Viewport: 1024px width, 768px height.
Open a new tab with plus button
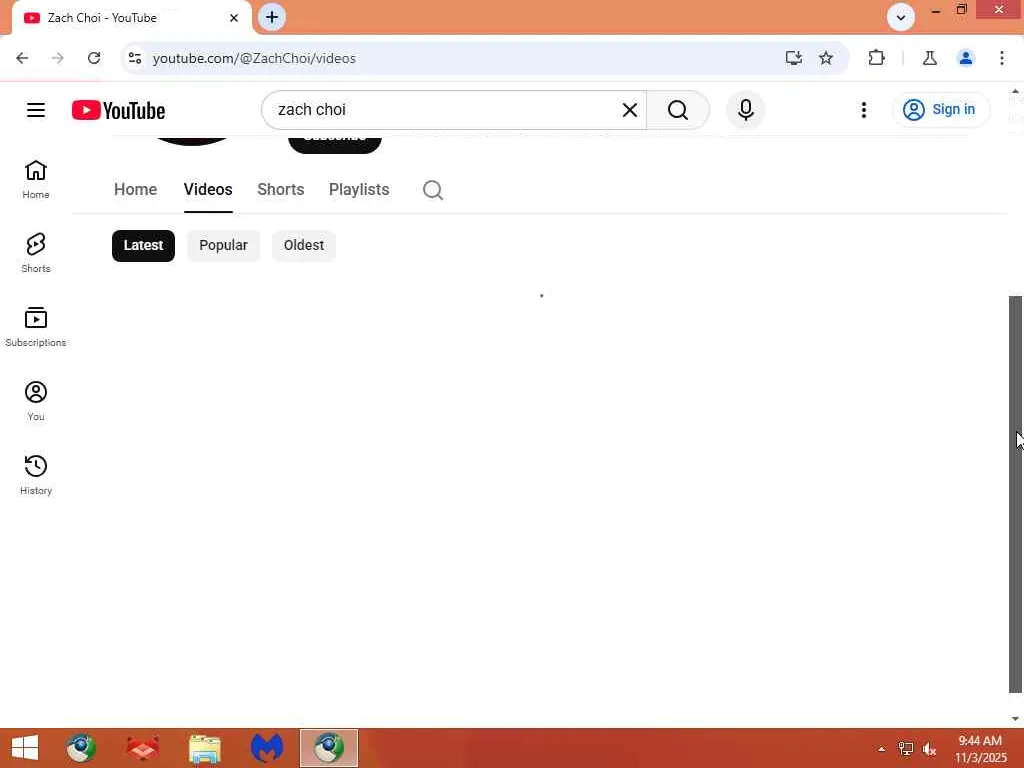pyautogui.click(x=272, y=18)
